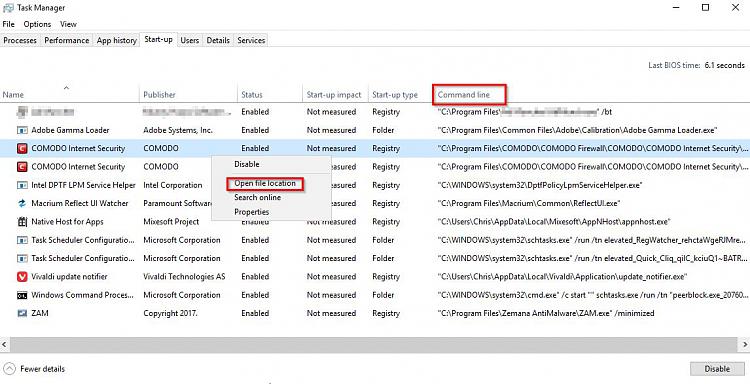This screenshot has height=384, width=750.
Task: Sort by the Start-up type column header
Action: click(x=401, y=94)
